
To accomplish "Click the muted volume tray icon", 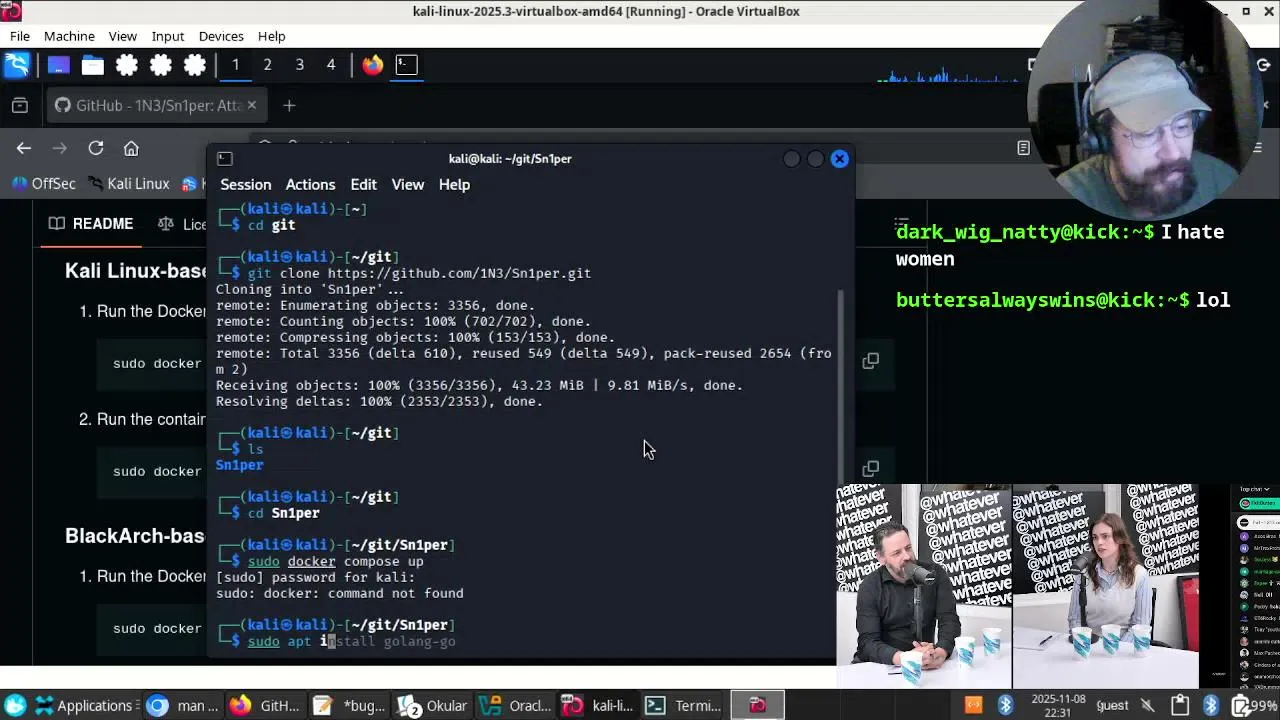I will 1148,706.
